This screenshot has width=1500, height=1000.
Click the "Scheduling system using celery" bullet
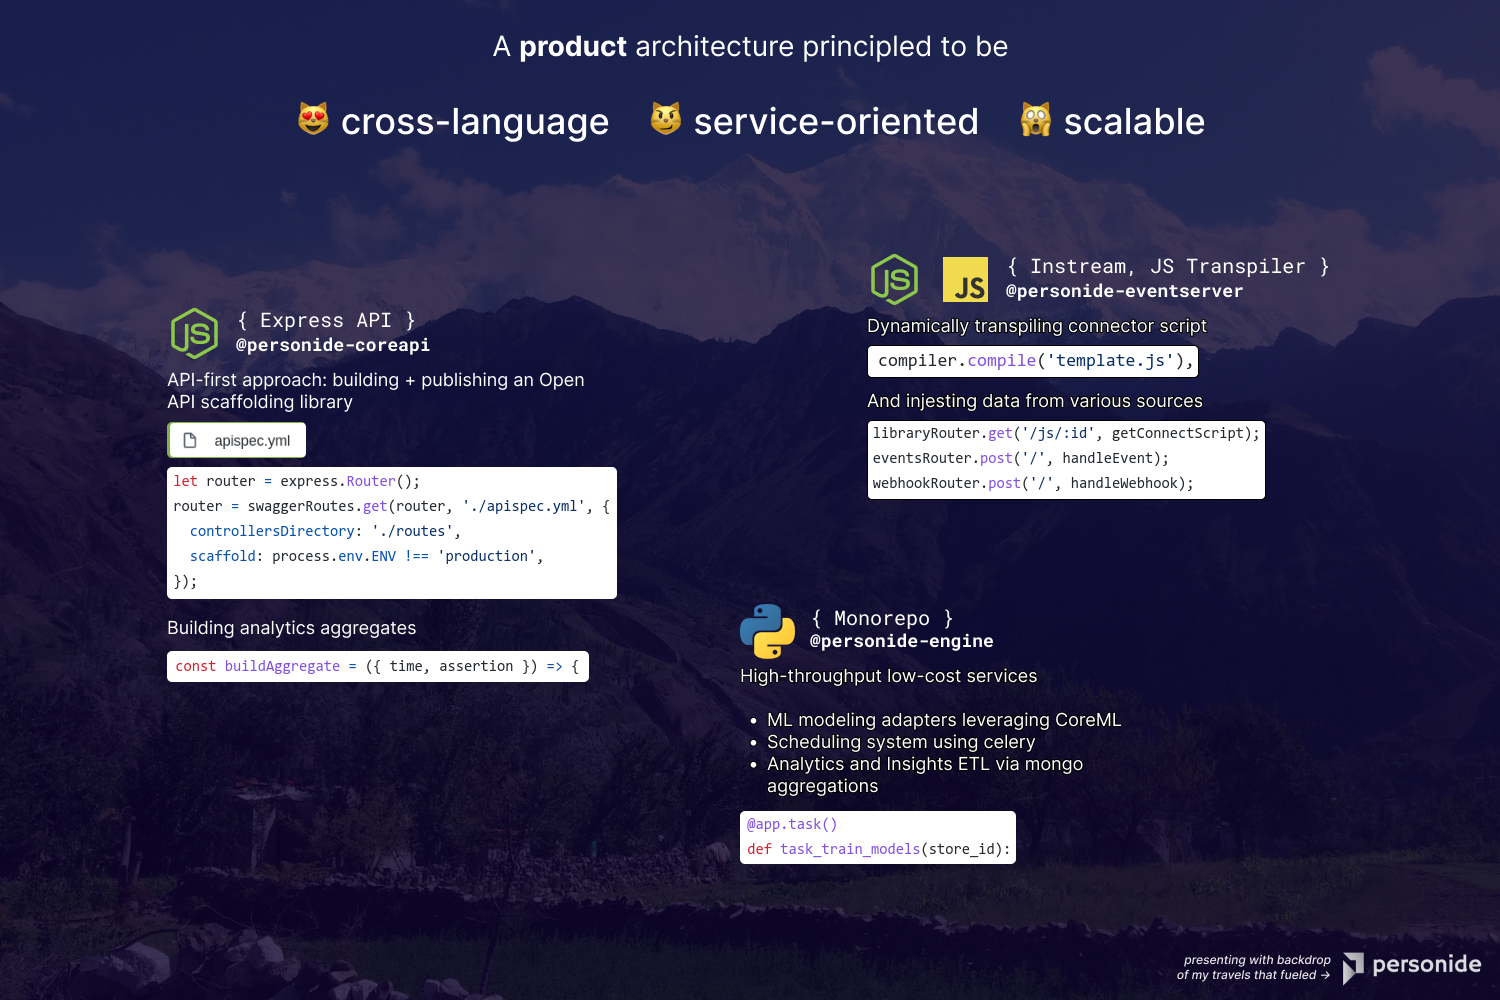point(901,742)
